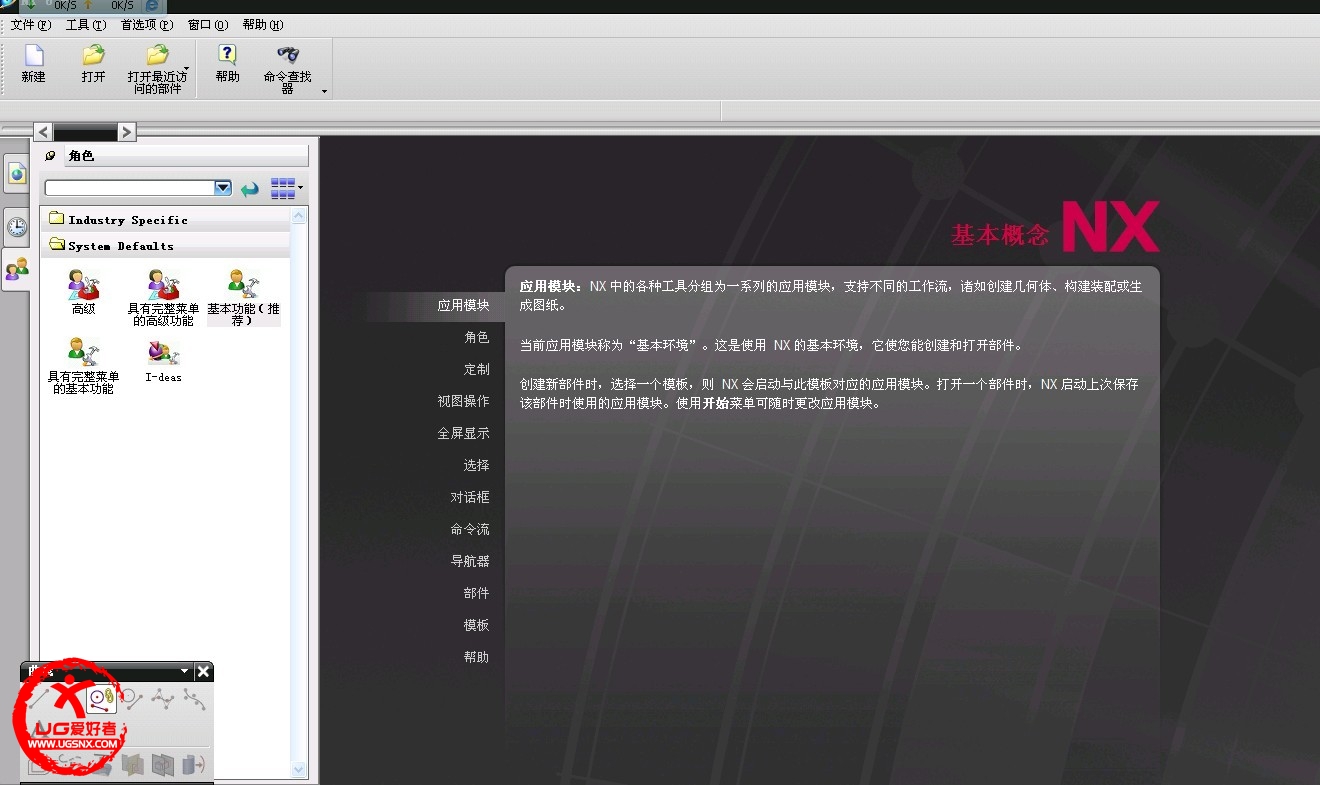This screenshot has width=1320, height=785.
Task: Select the highlighted circle-and-line basic curves tool
Action: tap(100, 699)
